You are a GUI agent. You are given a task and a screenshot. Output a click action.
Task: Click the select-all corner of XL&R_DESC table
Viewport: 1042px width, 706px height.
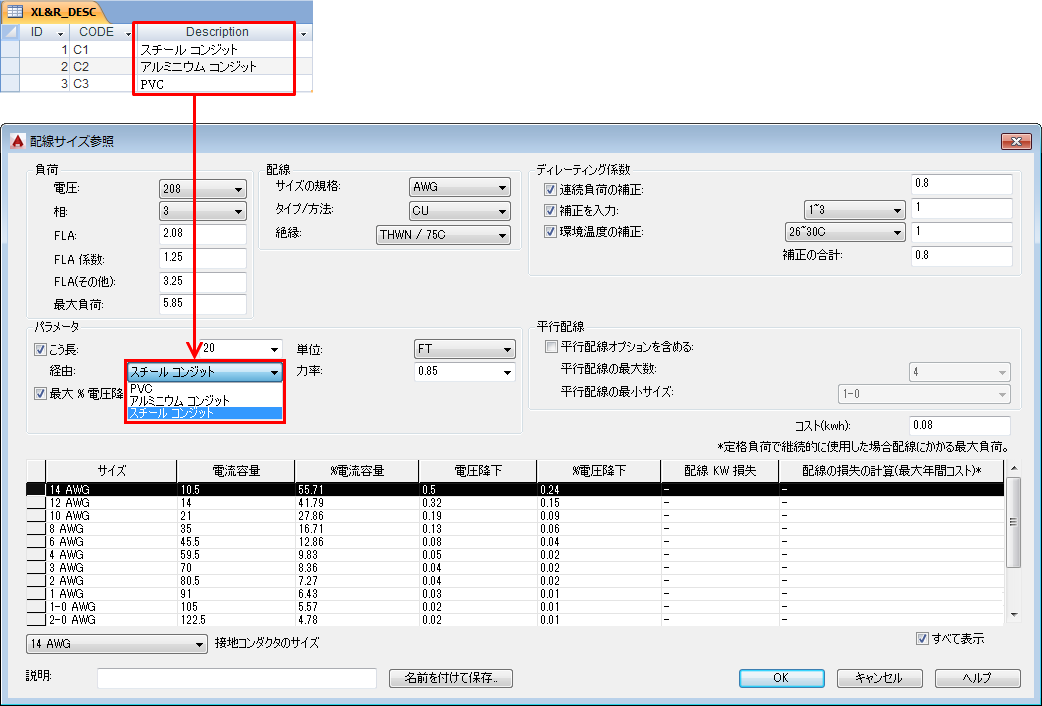10,32
